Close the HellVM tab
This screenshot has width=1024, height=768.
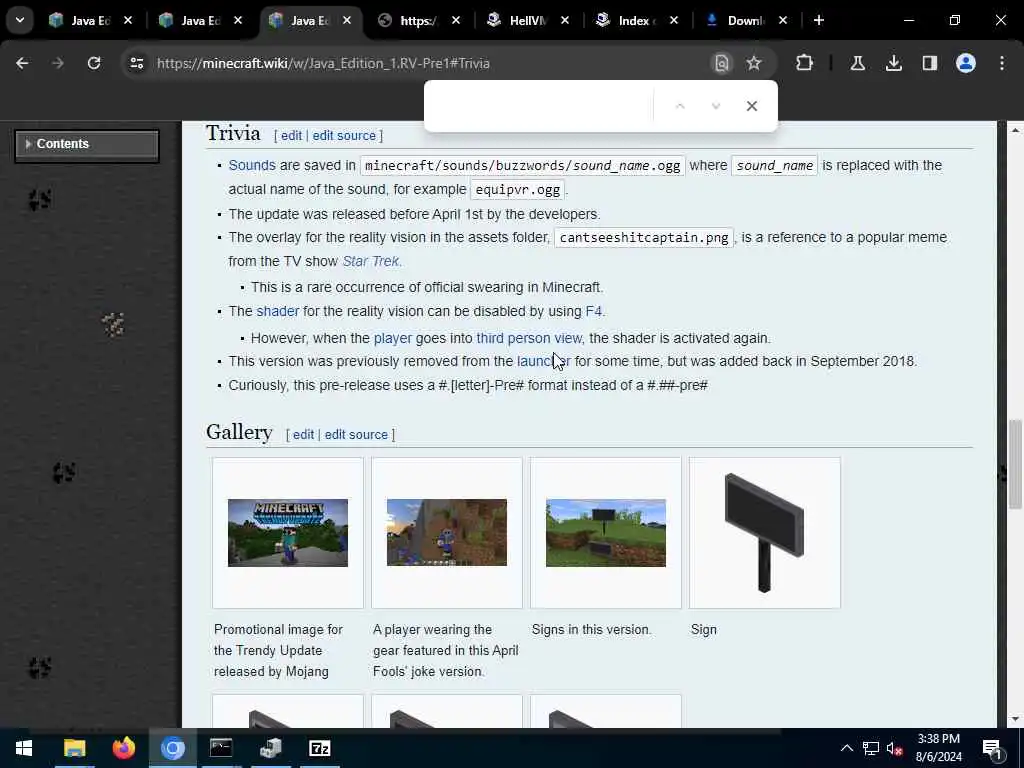click(565, 20)
